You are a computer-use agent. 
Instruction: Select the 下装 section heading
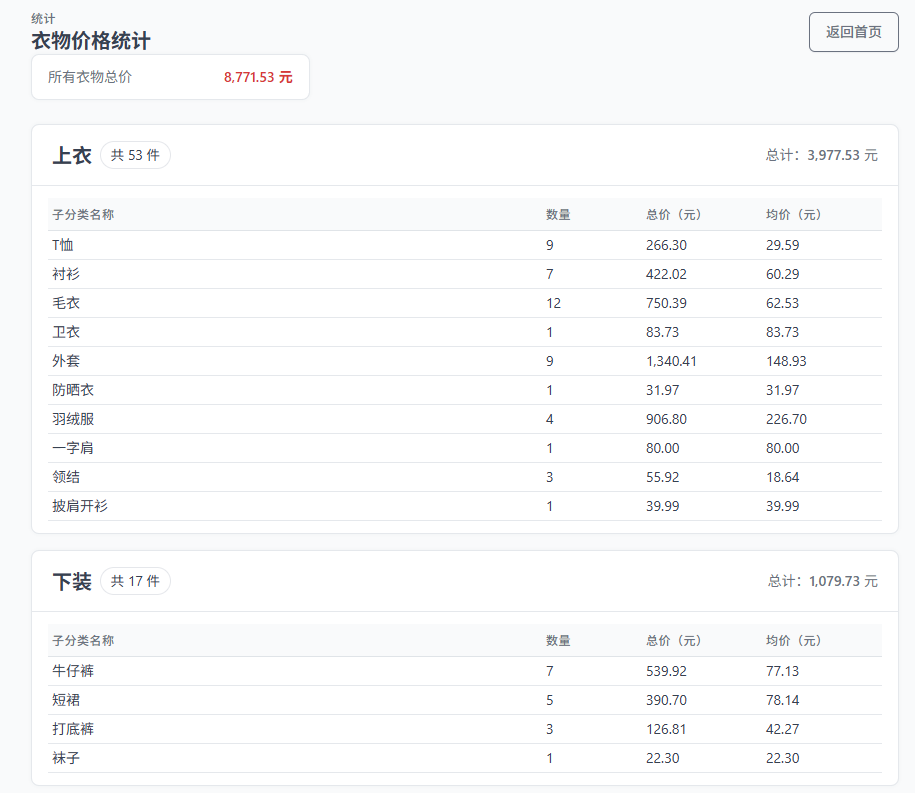[x=71, y=581]
